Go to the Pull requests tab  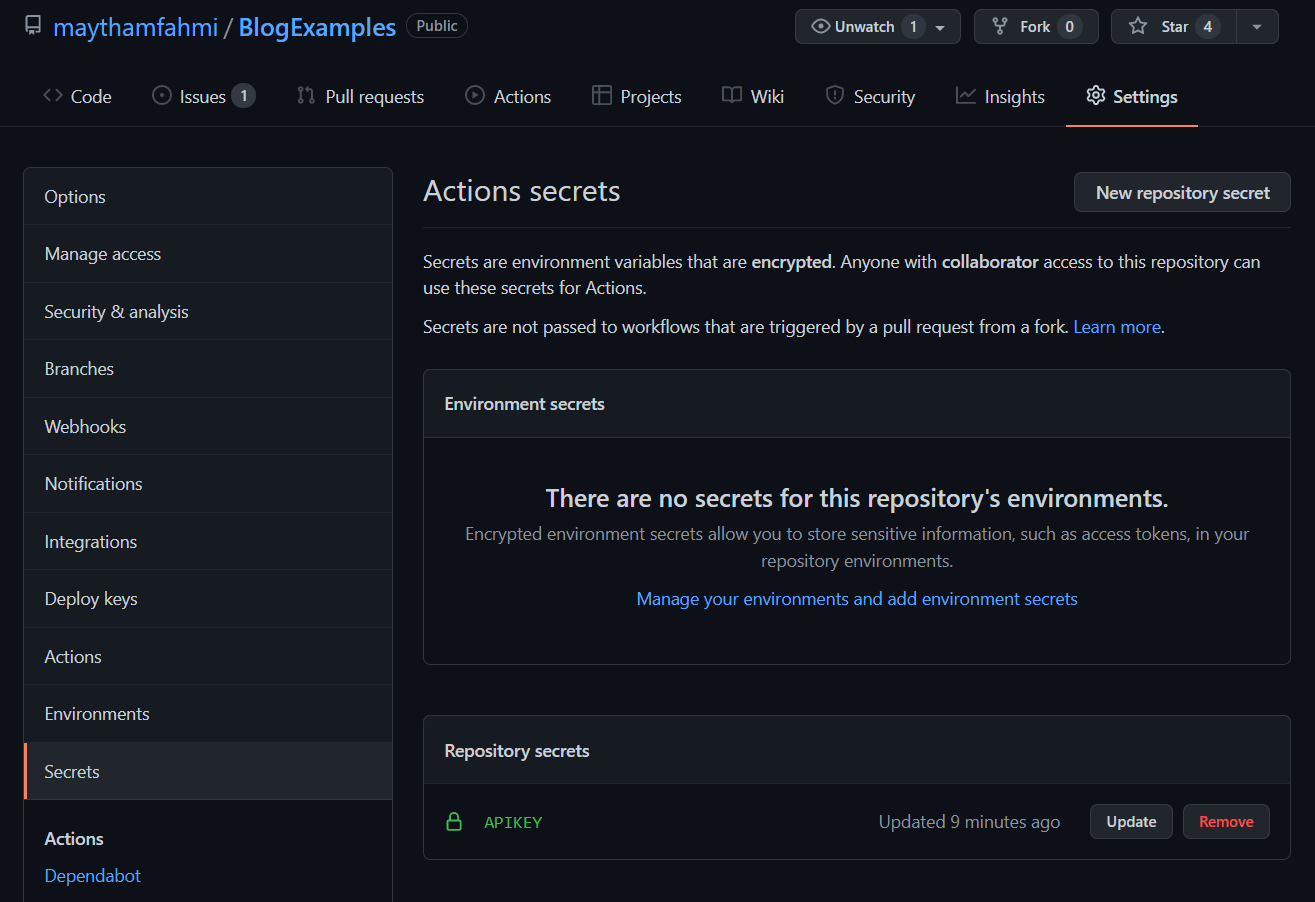coord(361,96)
